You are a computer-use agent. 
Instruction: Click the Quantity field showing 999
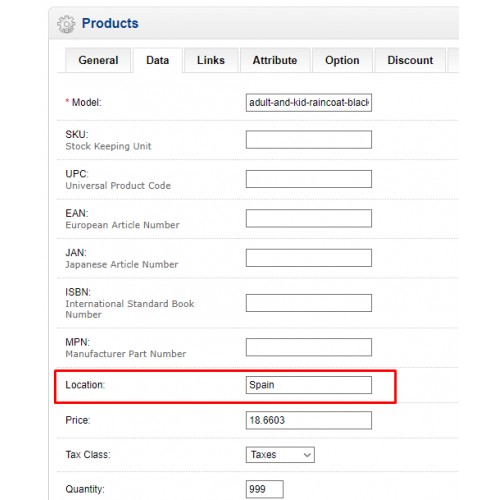(x=265, y=489)
